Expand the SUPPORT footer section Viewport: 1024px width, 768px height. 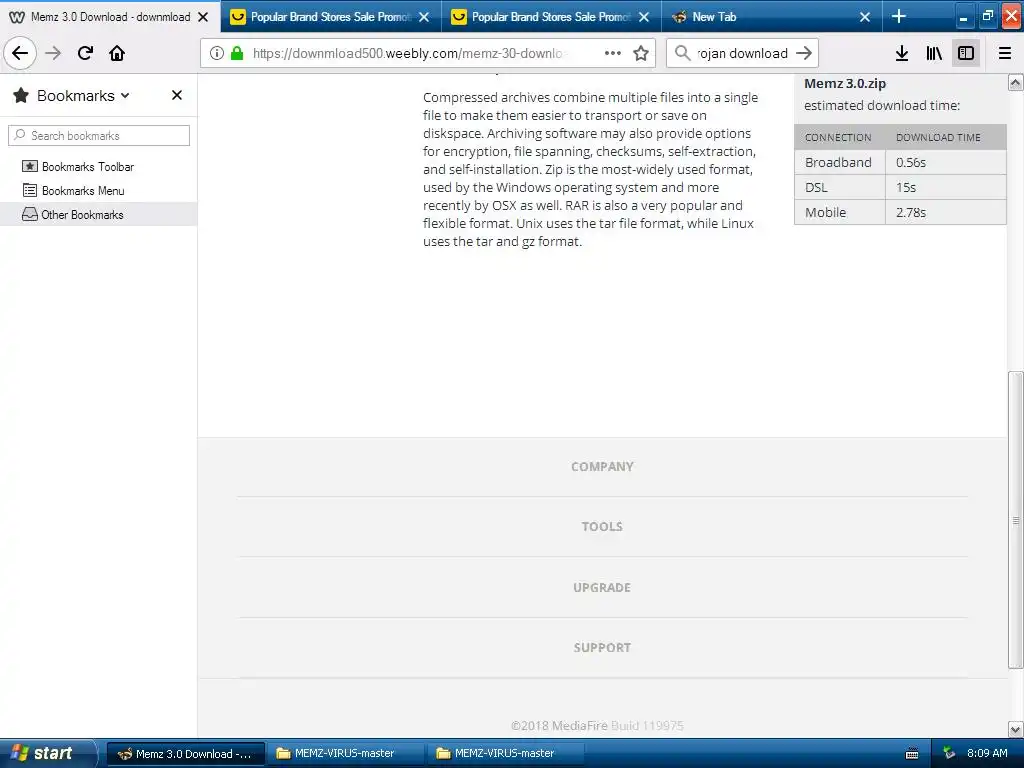coord(602,647)
